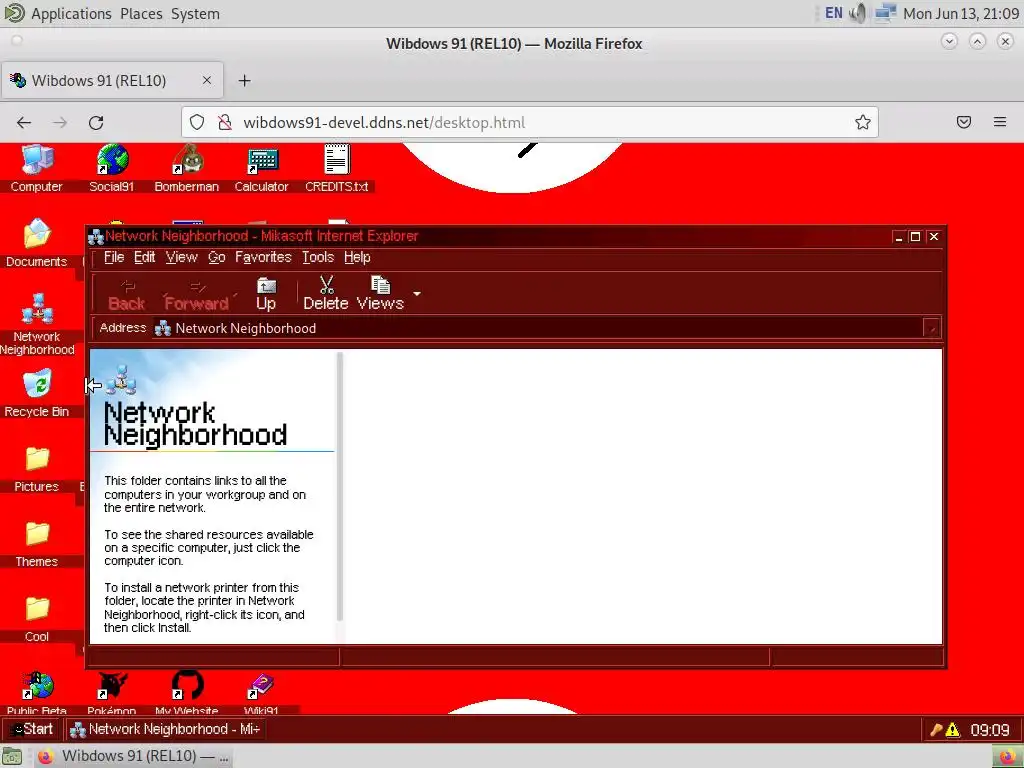Image resolution: width=1024 pixels, height=768 pixels.
Task: Click the Back toolbar button
Action: 127,295
